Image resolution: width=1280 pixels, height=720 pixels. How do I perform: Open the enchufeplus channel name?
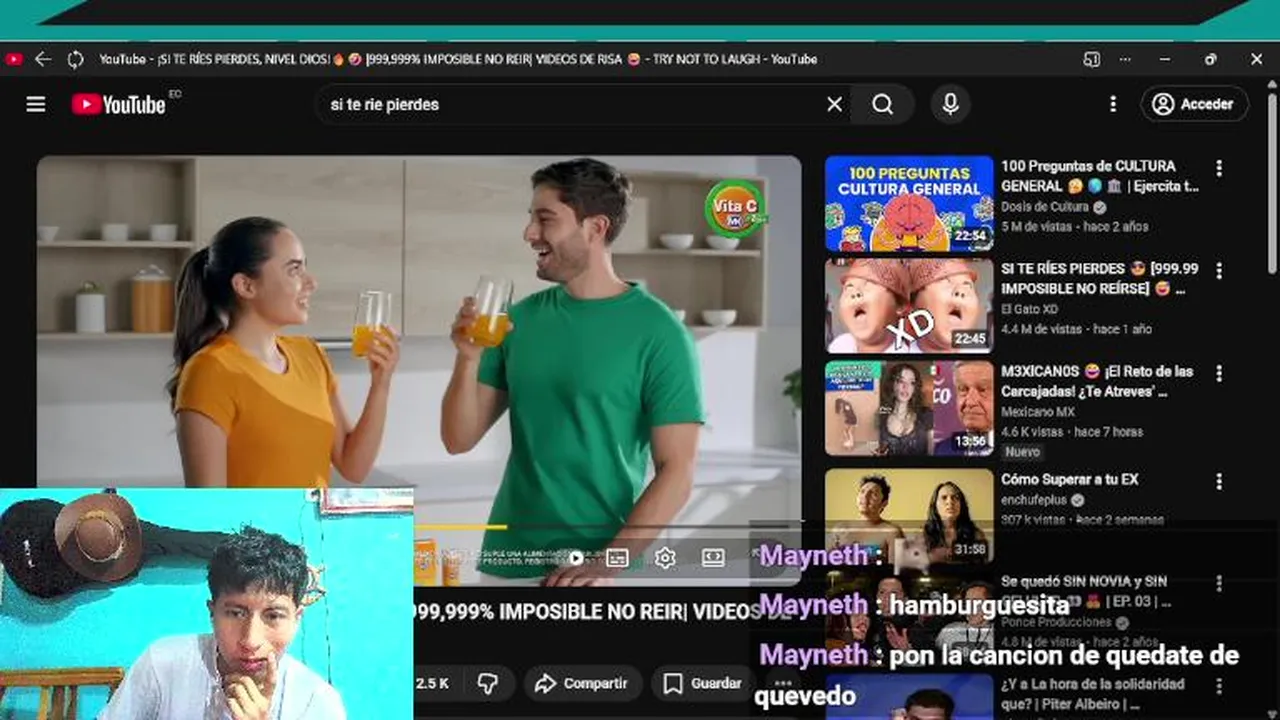pyautogui.click(x=1035, y=500)
